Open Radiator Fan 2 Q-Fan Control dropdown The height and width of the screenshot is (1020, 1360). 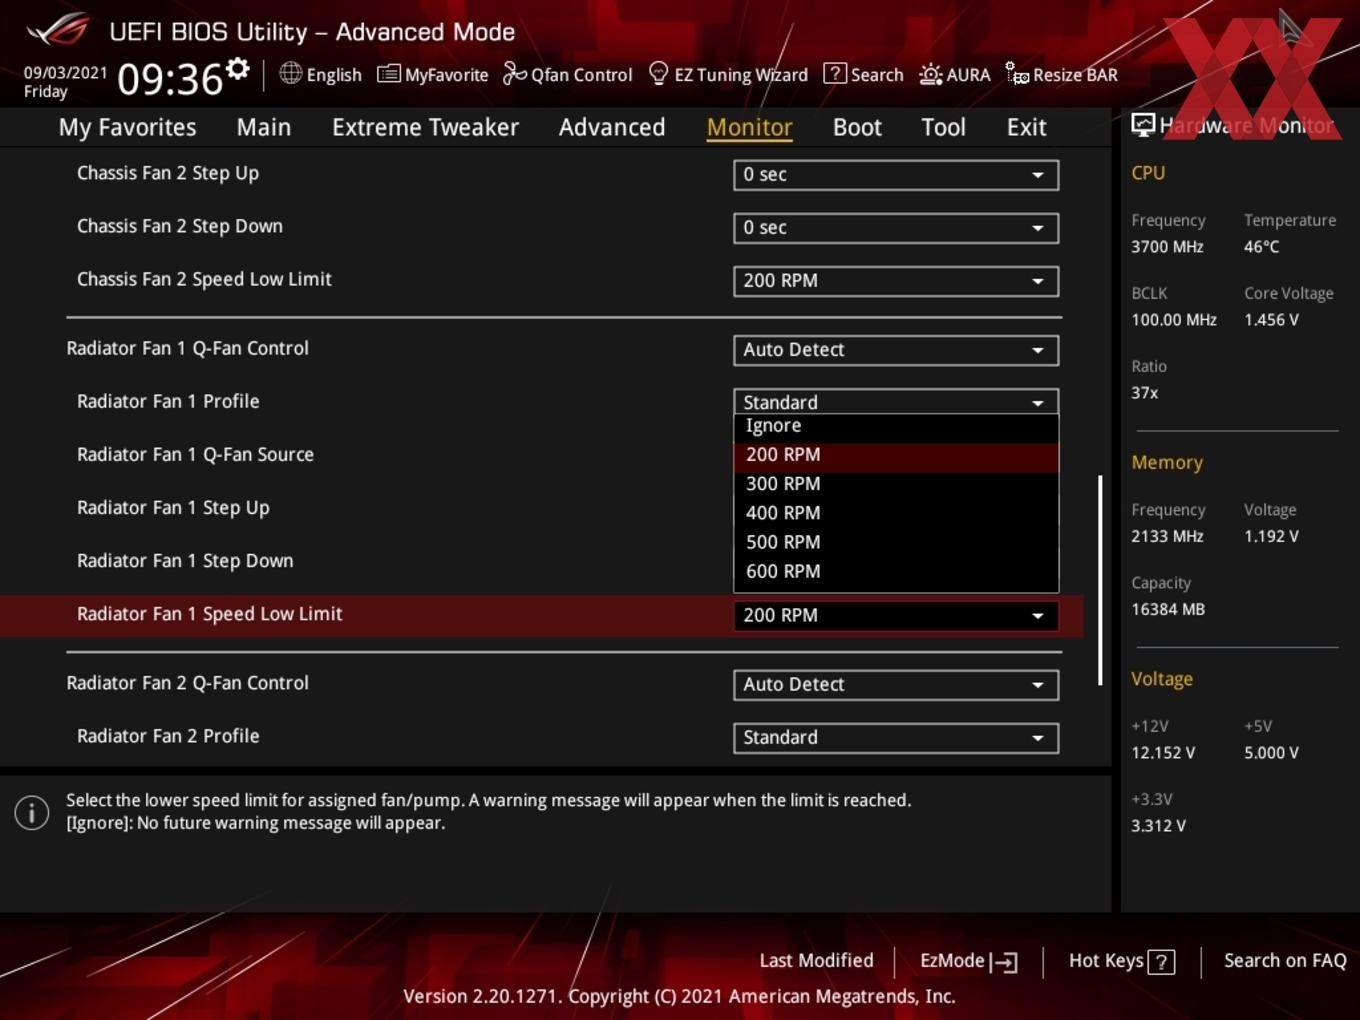pos(896,684)
